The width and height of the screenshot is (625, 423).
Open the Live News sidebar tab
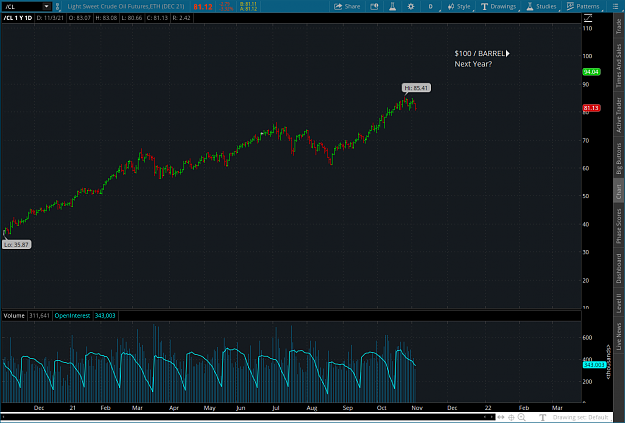point(619,336)
